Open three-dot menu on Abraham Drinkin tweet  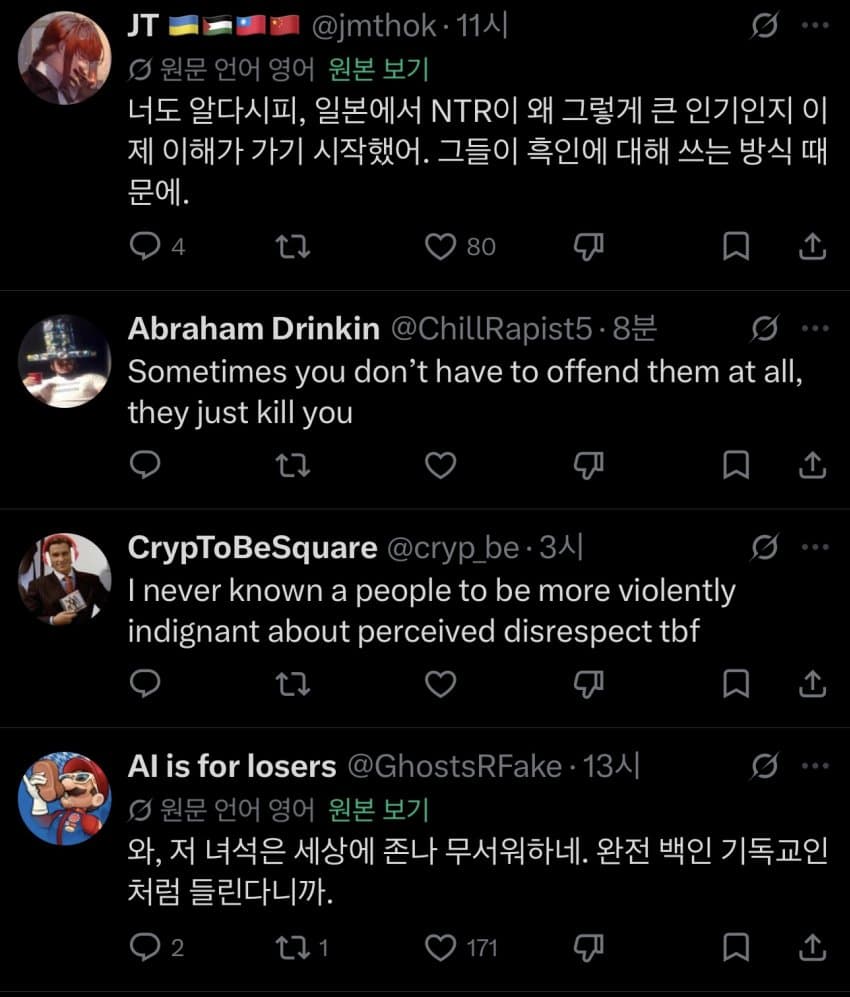[x=816, y=329]
